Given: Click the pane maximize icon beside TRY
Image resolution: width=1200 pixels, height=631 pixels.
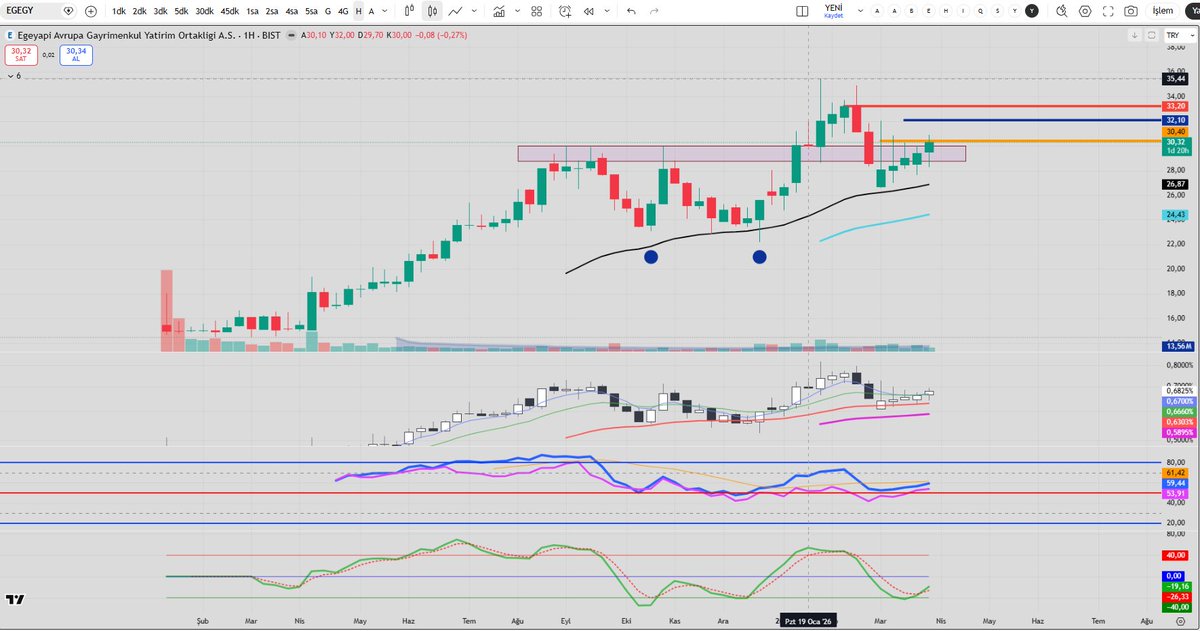Looking at the screenshot, I should coord(1151,34).
